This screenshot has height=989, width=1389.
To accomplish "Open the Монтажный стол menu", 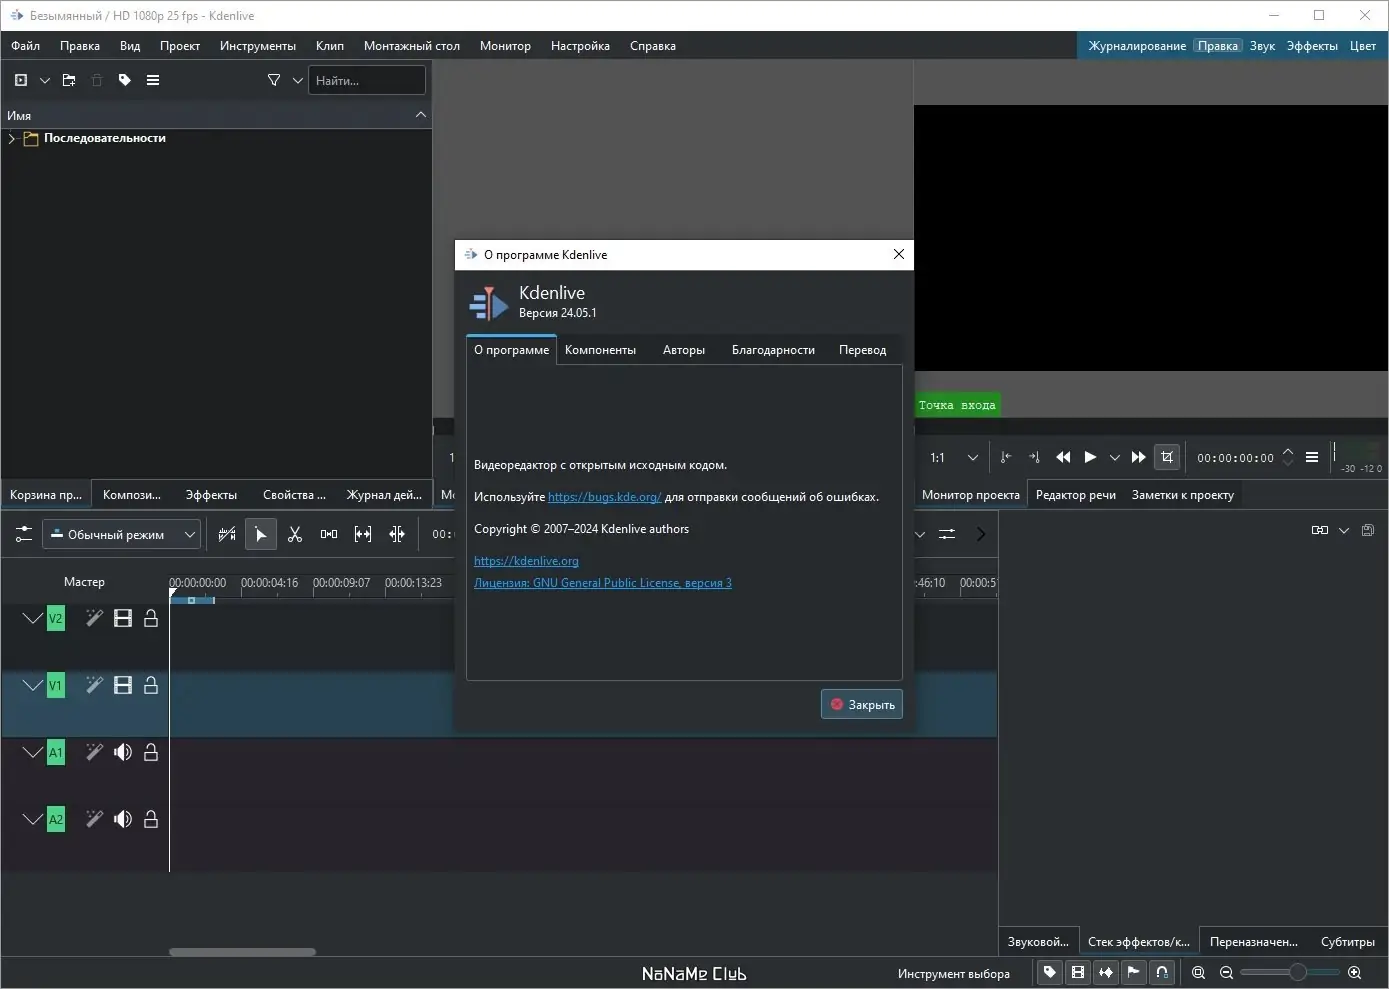I will coord(411,46).
